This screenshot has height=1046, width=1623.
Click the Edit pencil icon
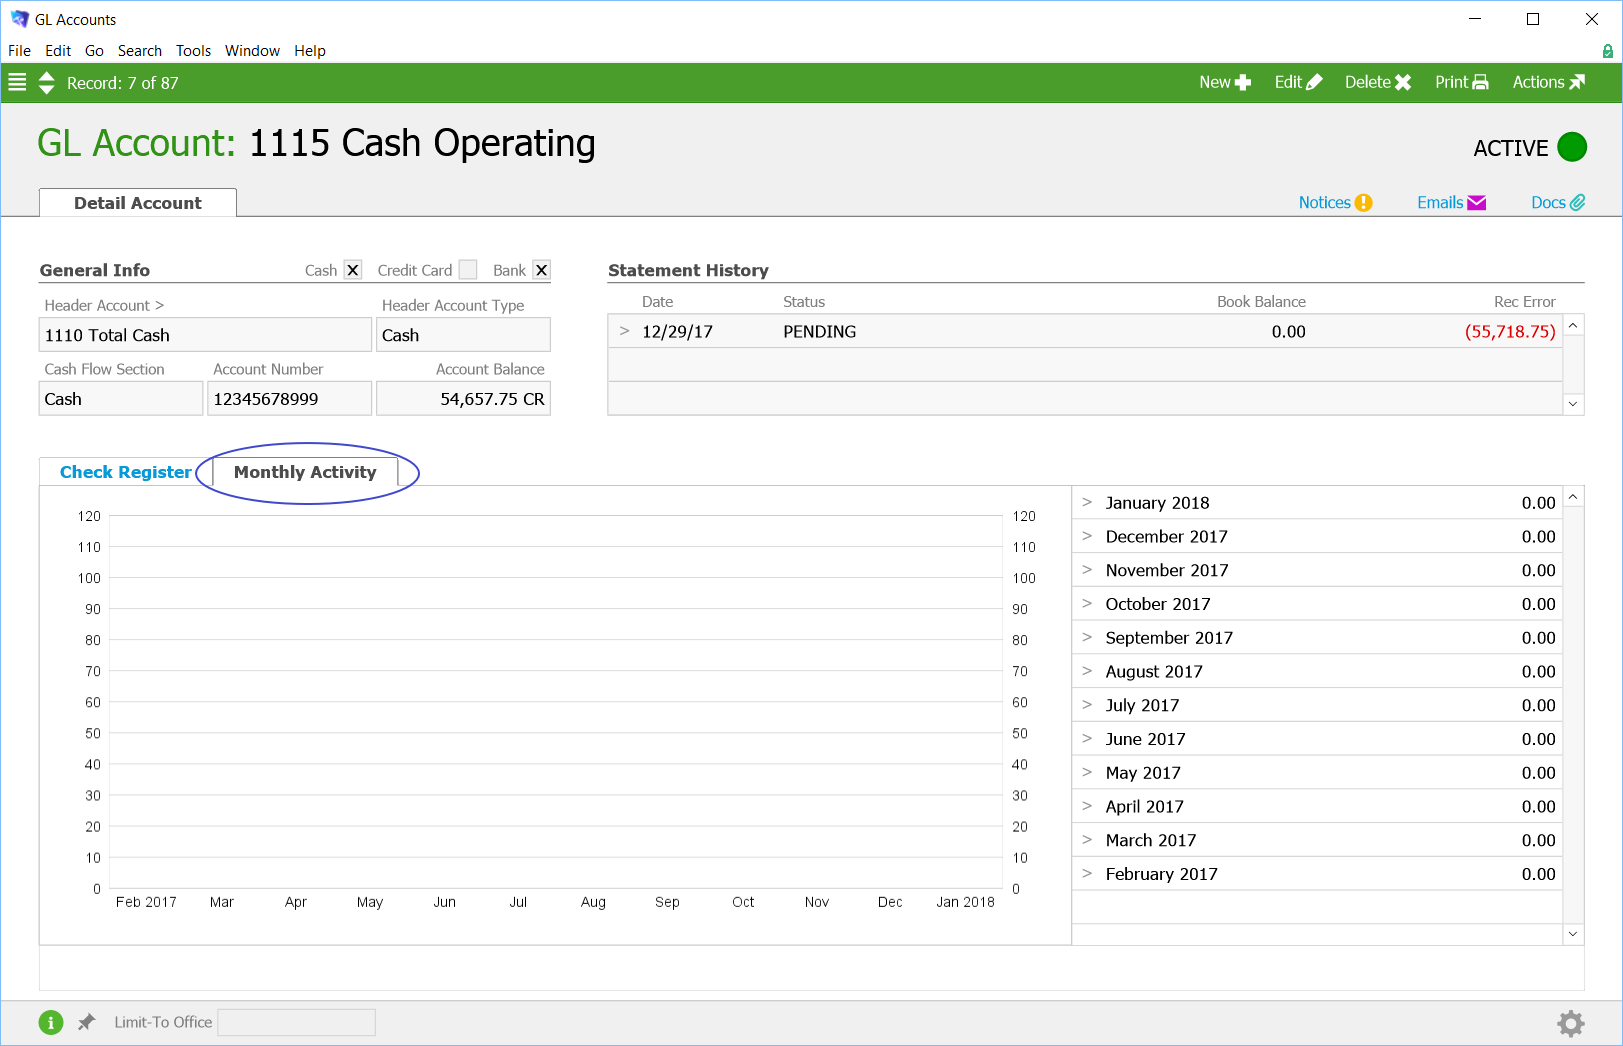[x=1314, y=82]
